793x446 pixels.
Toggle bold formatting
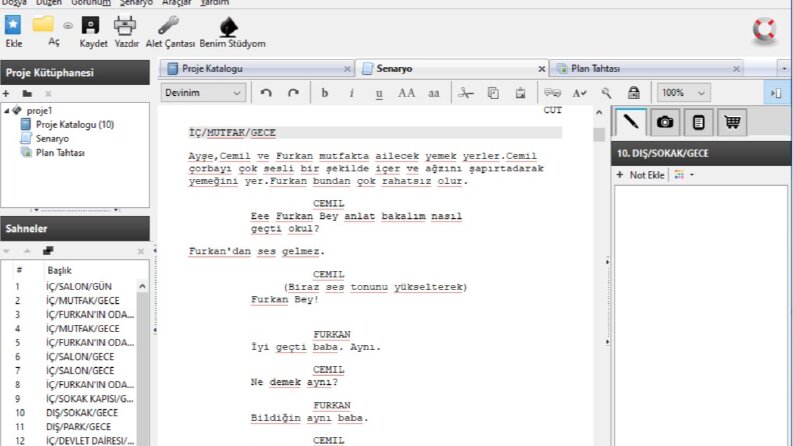point(325,93)
